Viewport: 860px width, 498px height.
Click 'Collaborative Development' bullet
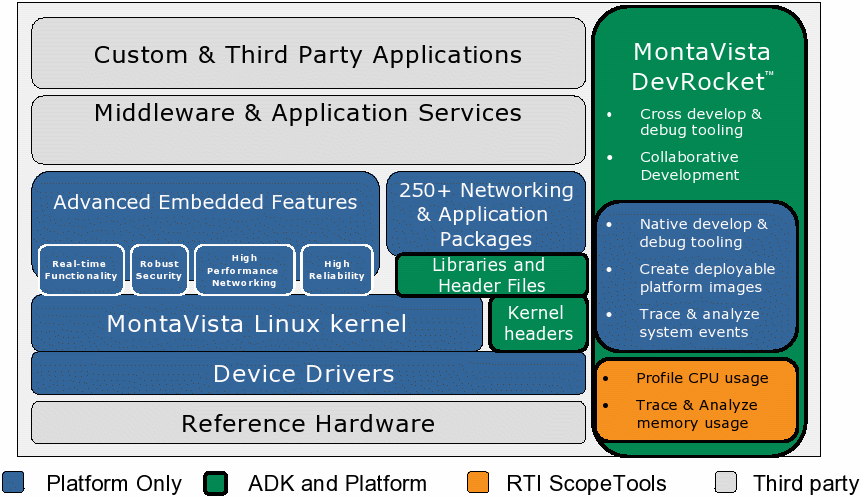coord(689,166)
